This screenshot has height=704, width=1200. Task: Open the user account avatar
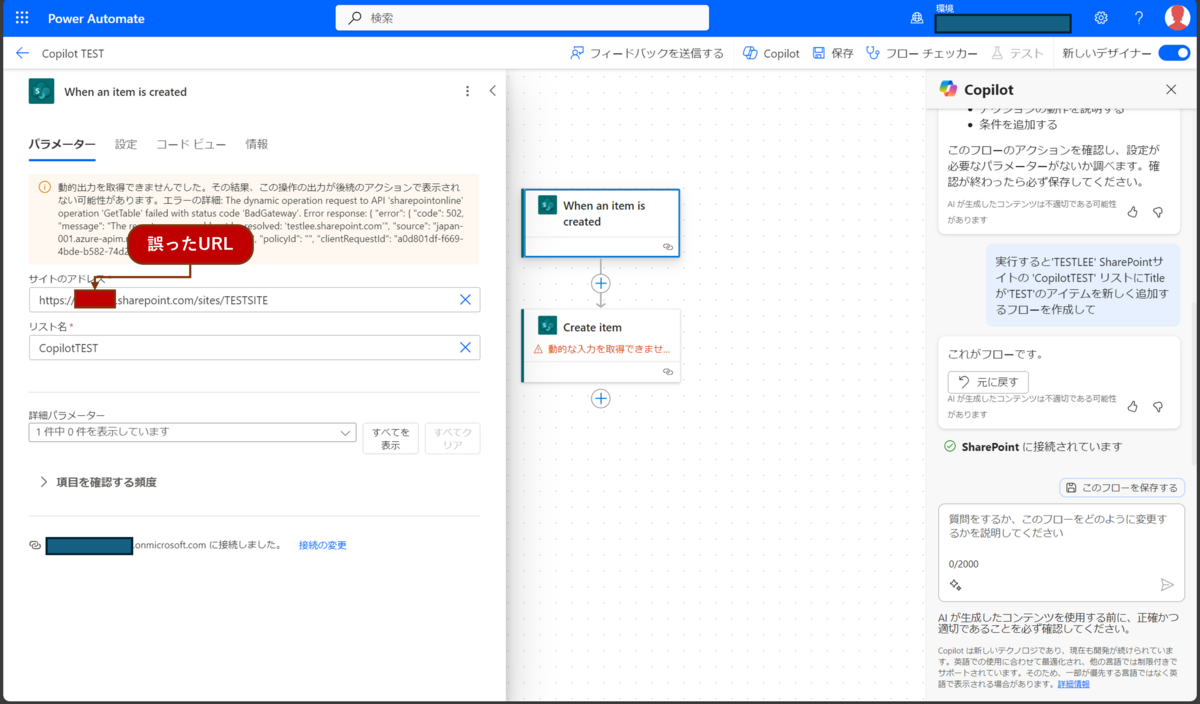(x=1177, y=18)
